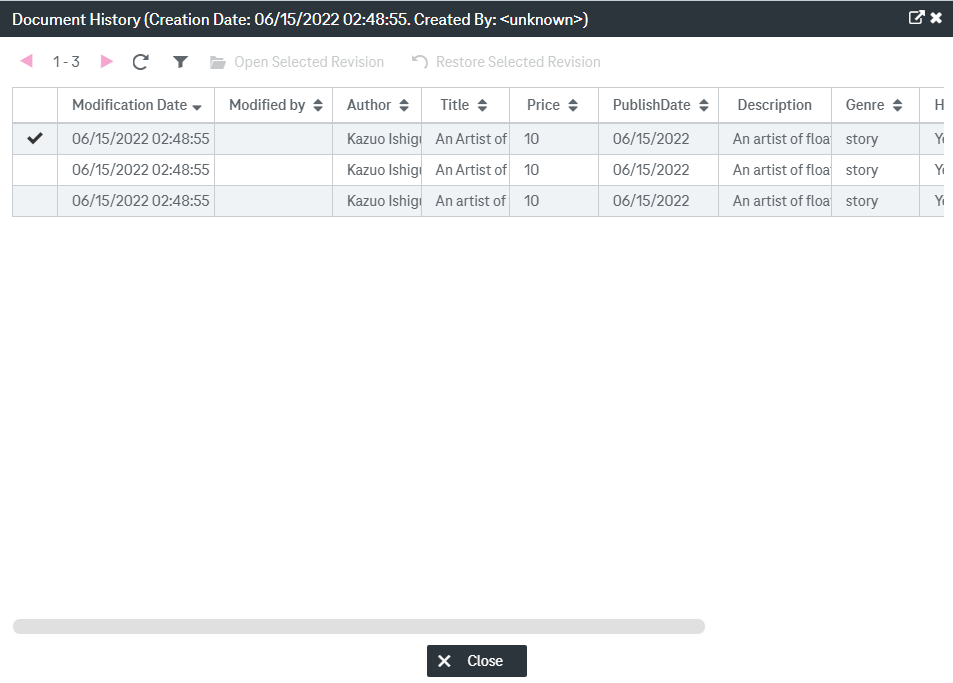Sort by Modification Date arrow
Viewport: 953px width, 683px height.
pos(199,105)
